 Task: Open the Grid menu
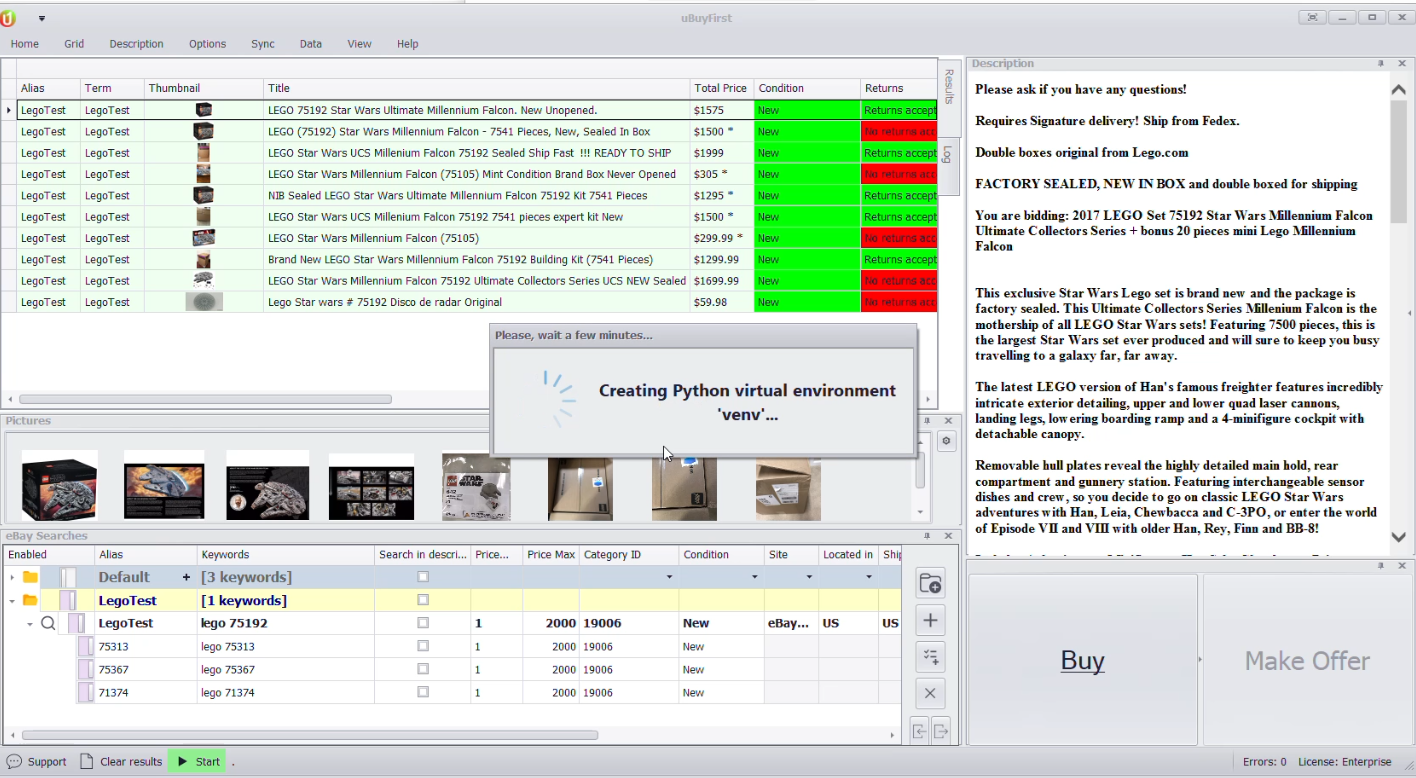tap(74, 44)
